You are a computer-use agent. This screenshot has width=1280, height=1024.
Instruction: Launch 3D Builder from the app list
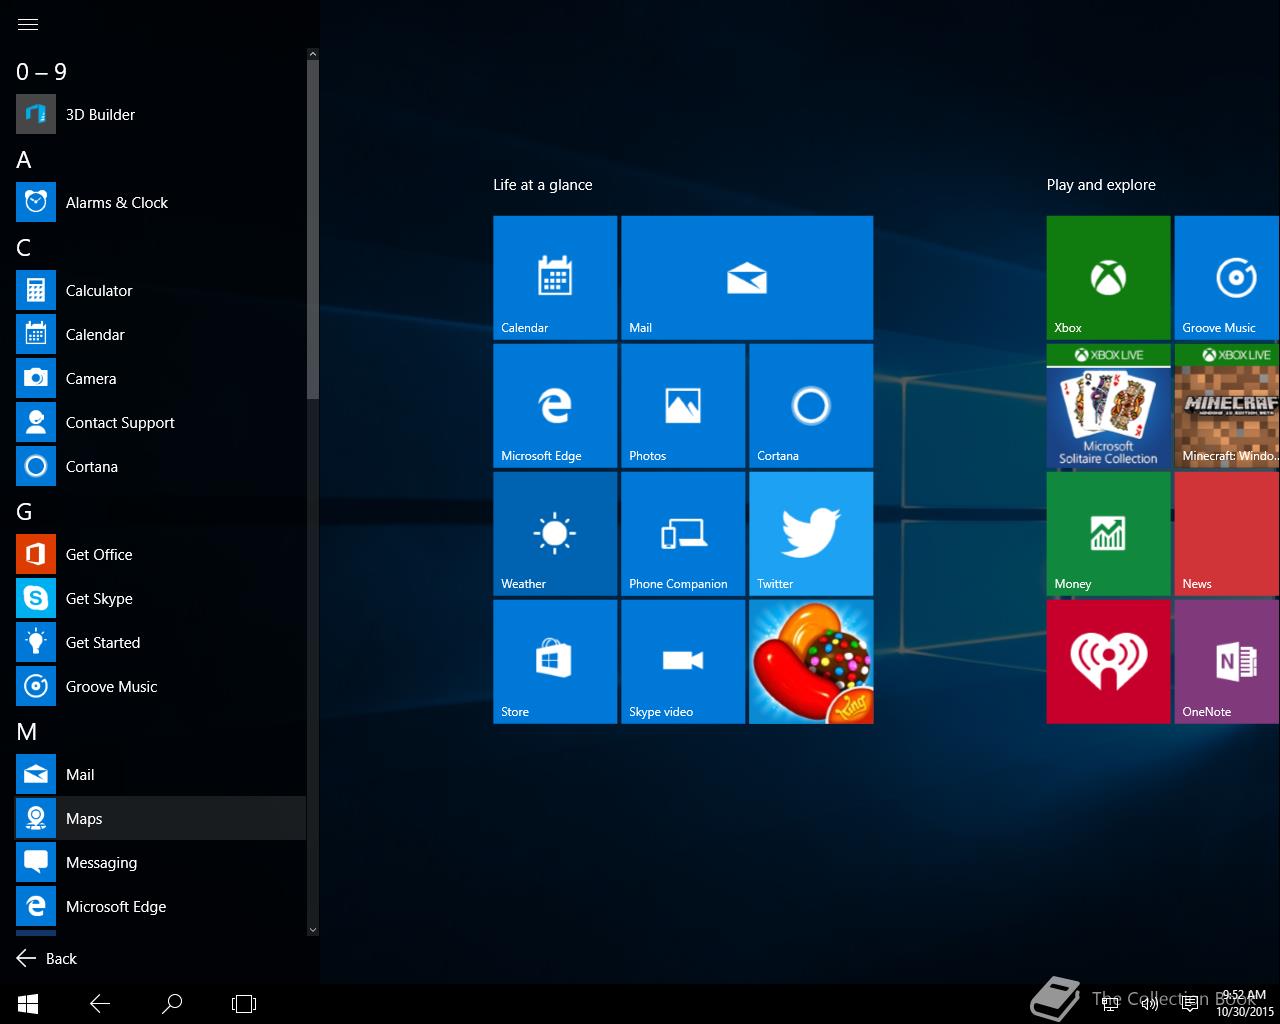[160, 114]
